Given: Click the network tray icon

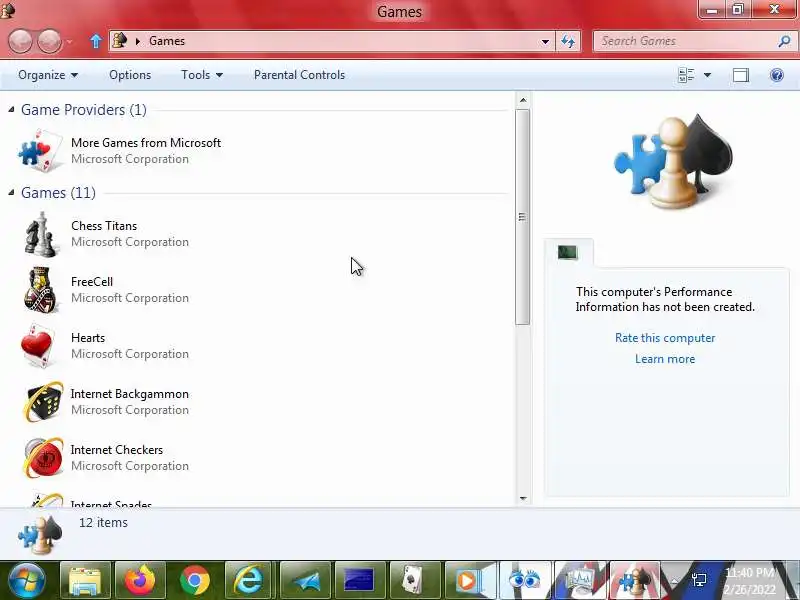Looking at the screenshot, I should pos(699,580).
